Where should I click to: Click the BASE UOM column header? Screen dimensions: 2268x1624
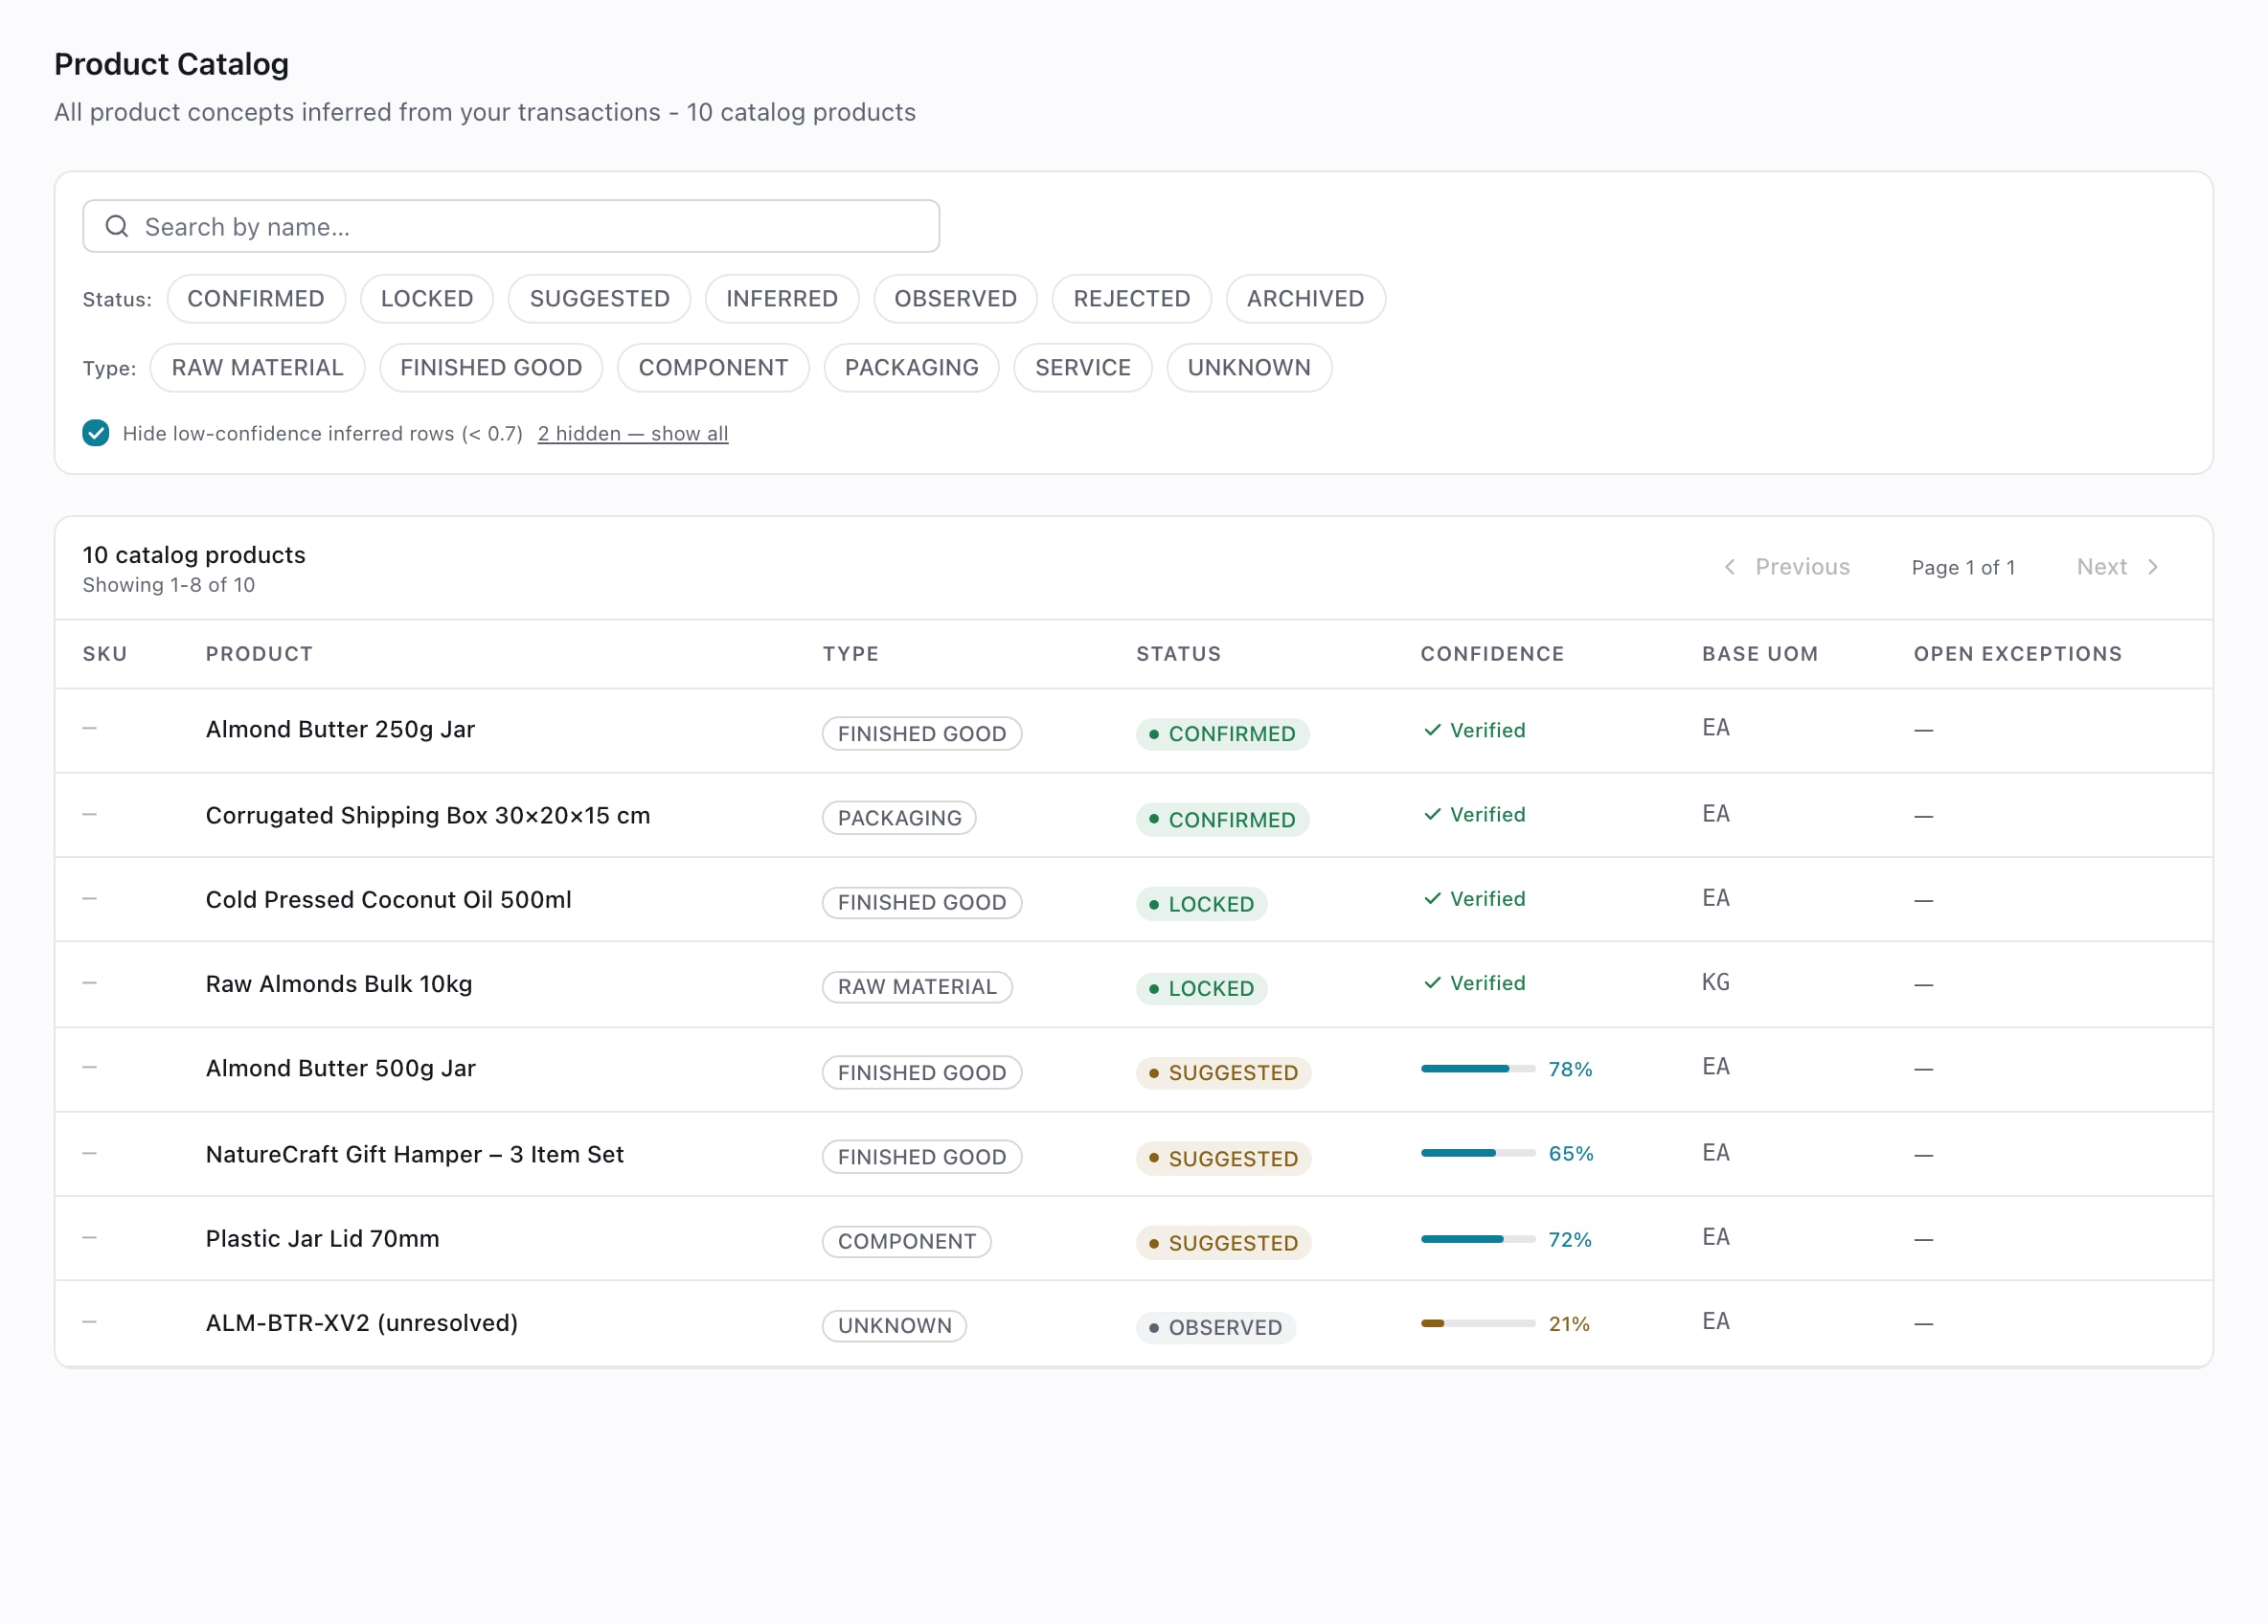1760,654
